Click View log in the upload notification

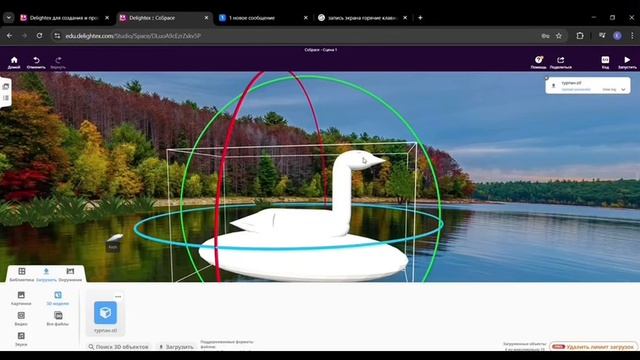609,89
